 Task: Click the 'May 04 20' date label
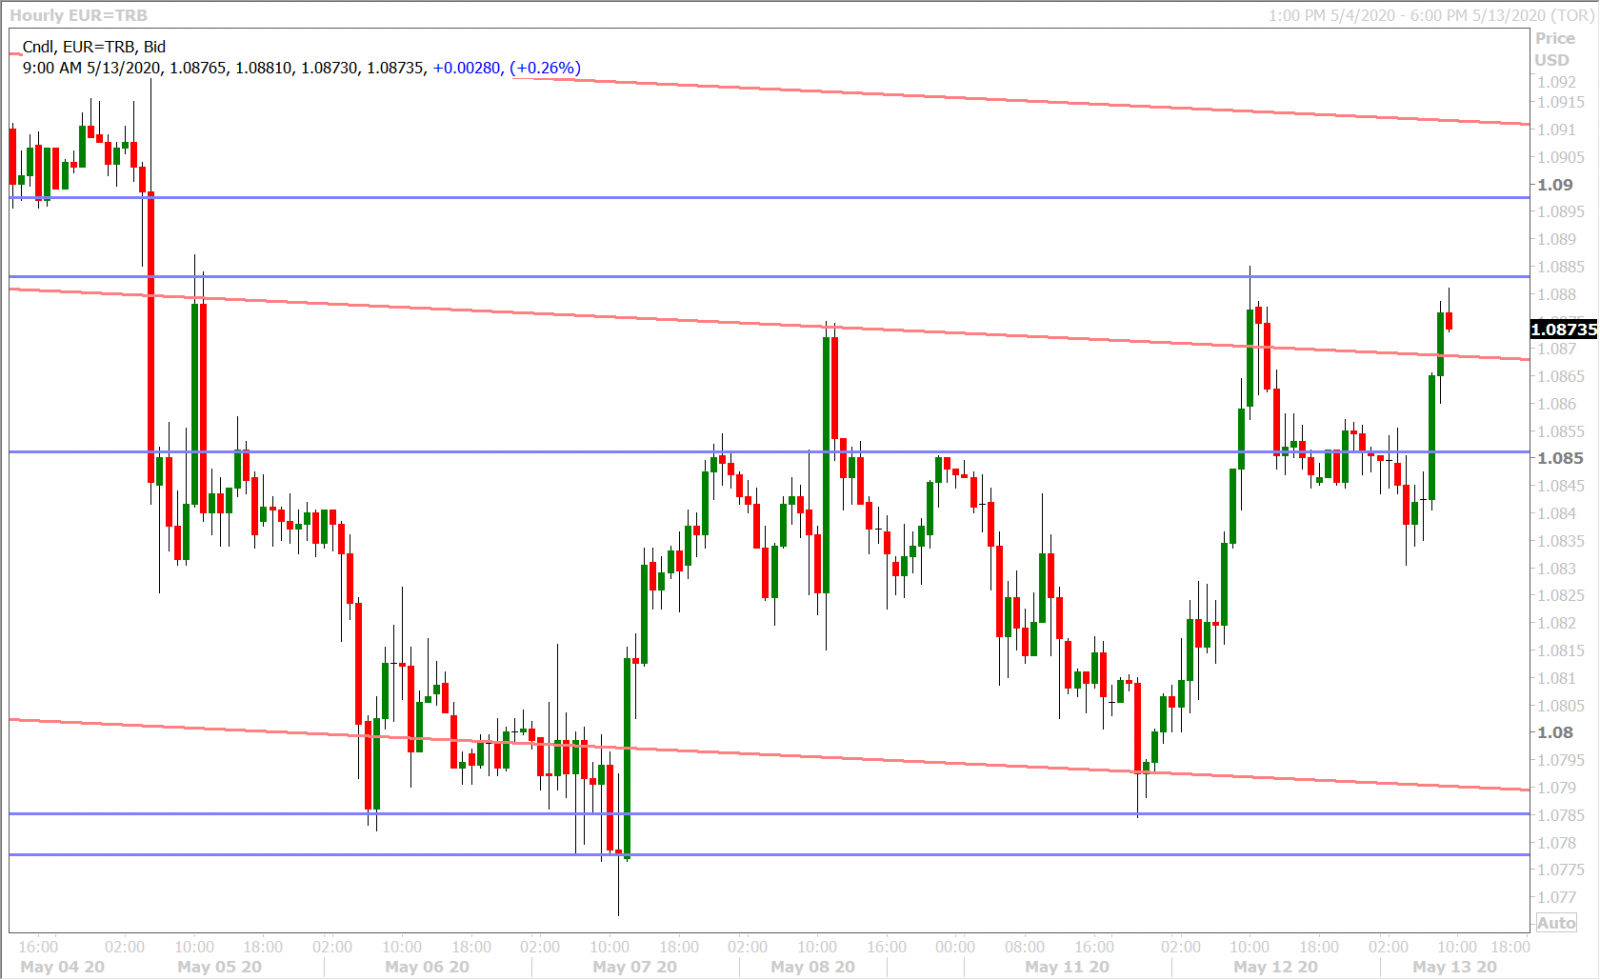pos(62,967)
